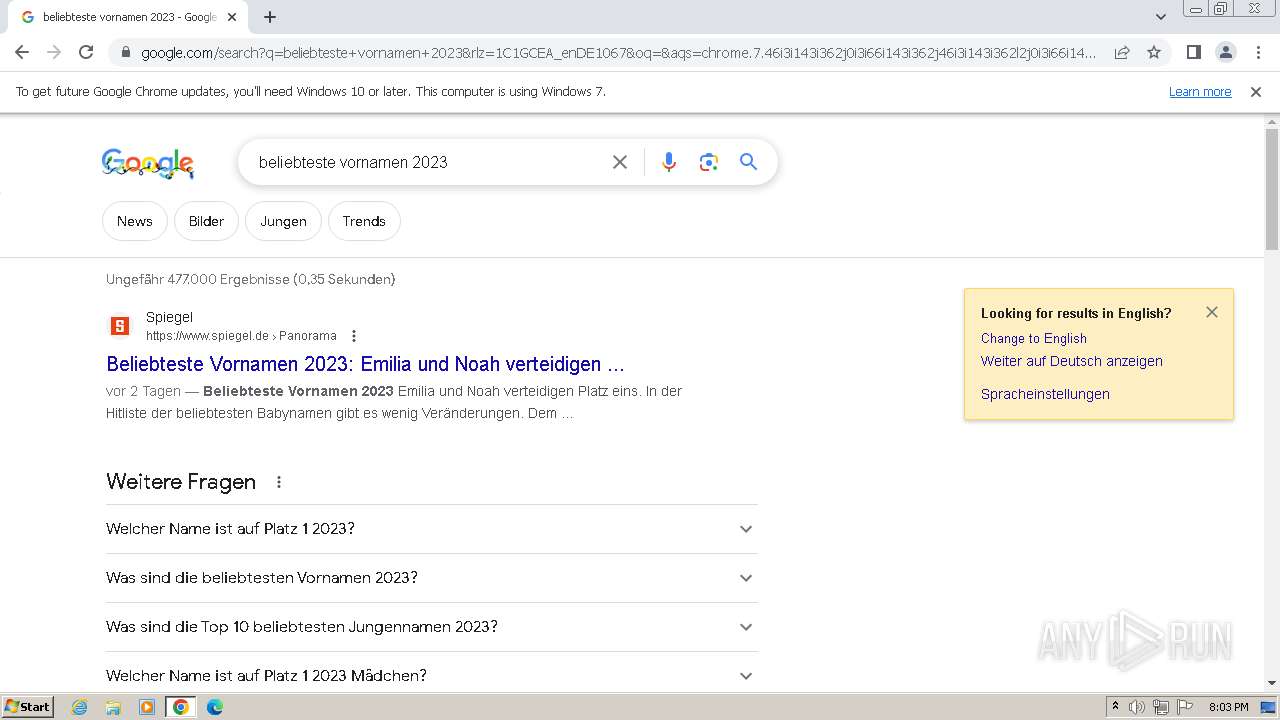Click into the Google search field
The image size is (1280, 720).
428,162
